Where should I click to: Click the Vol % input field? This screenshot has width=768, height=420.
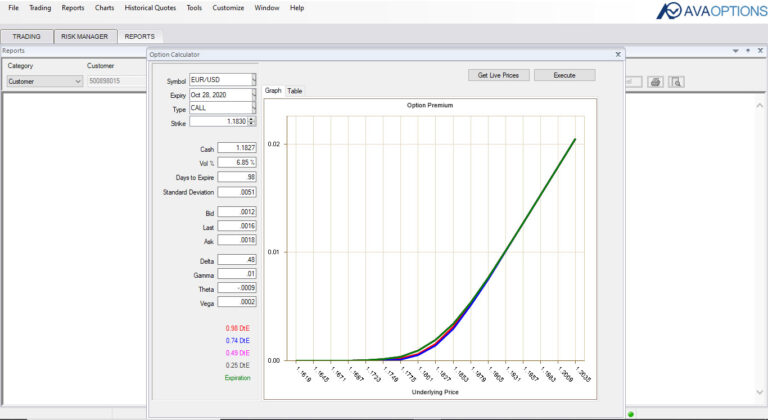point(237,162)
